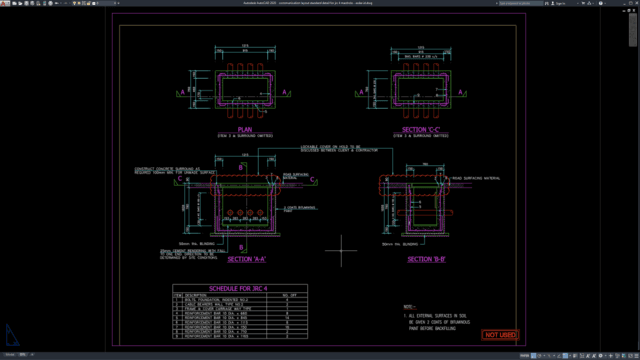The height and width of the screenshot is (360, 640).
Task: Select the 'LOCKABLE COVER ON HOLD' leader note
Action: (x=339, y=149)
